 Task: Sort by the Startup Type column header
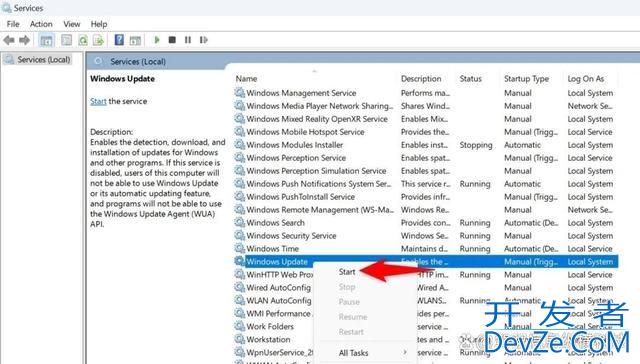527,79
